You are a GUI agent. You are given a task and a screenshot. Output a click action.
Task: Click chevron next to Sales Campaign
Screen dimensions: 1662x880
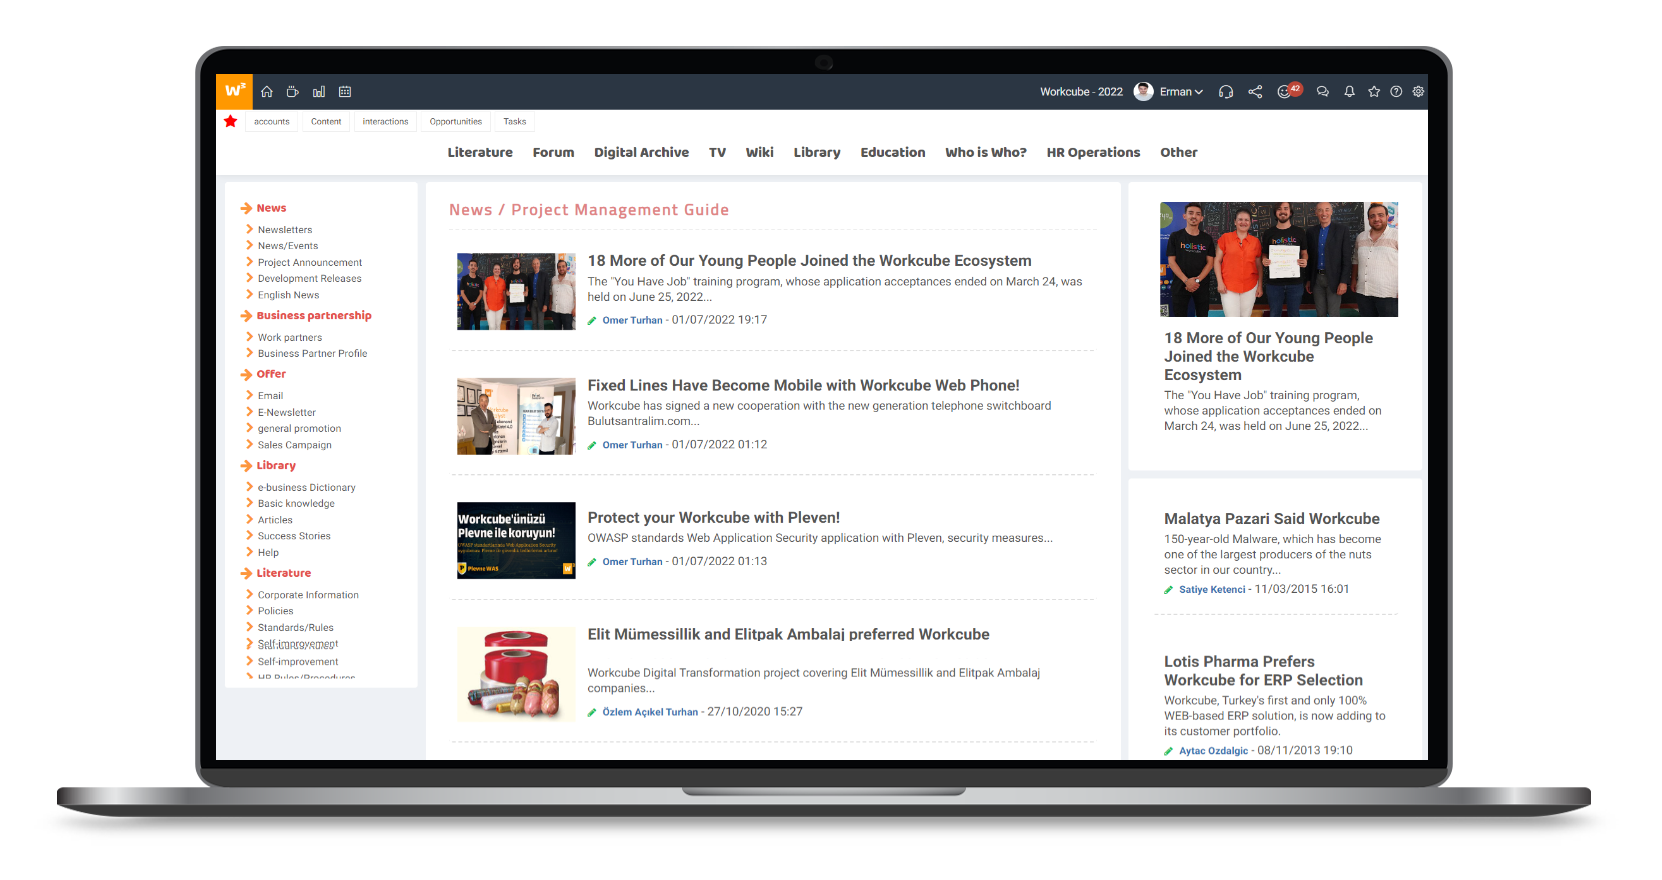[249, 445]
